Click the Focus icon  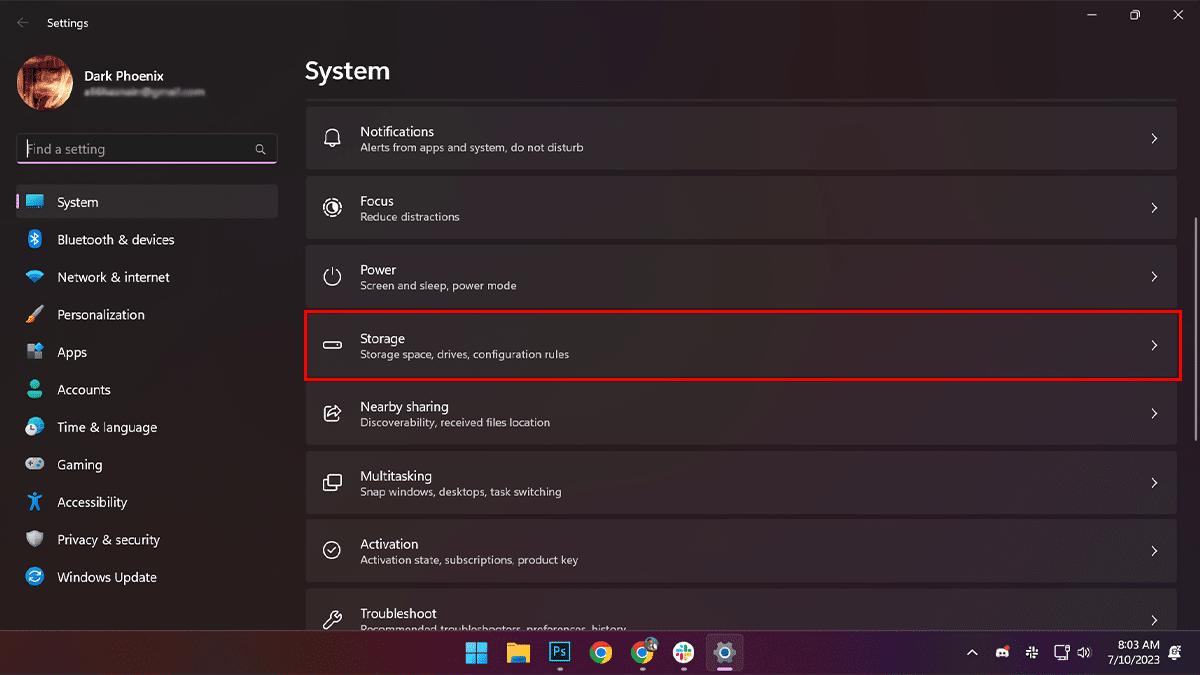332,208
